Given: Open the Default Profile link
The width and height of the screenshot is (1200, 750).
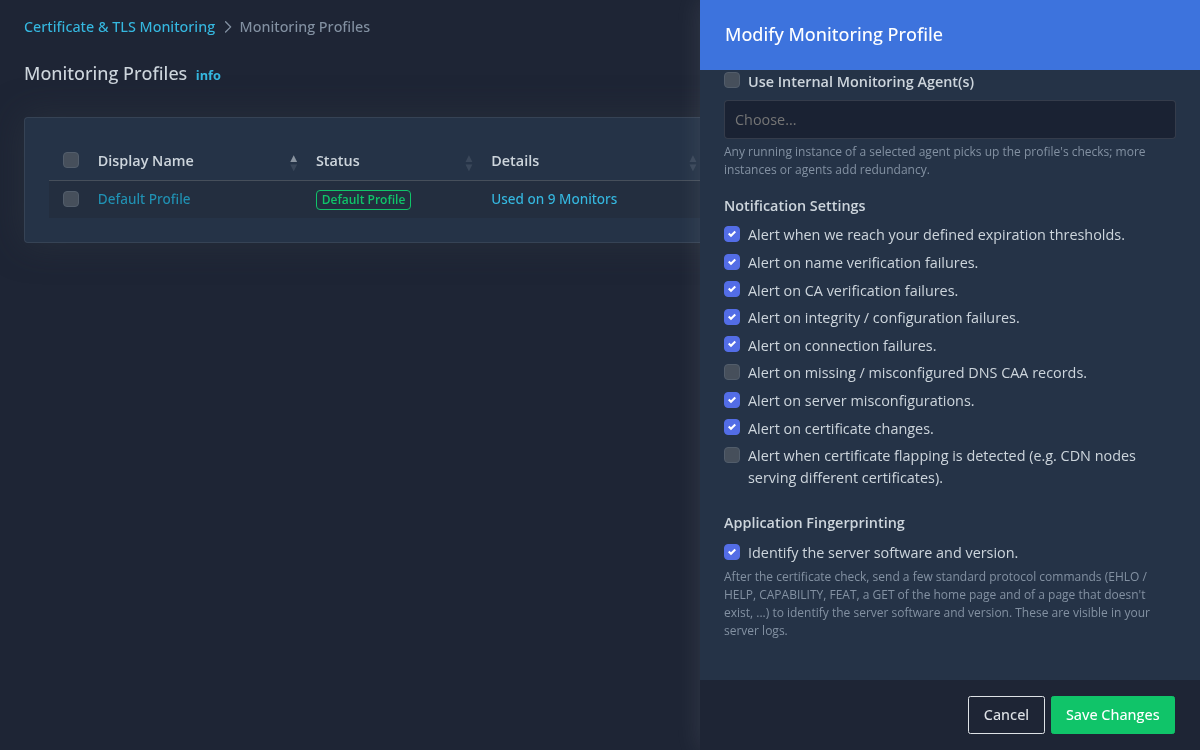Looking at the screenshot, I should pyautogui.click(x=144, y=199).
